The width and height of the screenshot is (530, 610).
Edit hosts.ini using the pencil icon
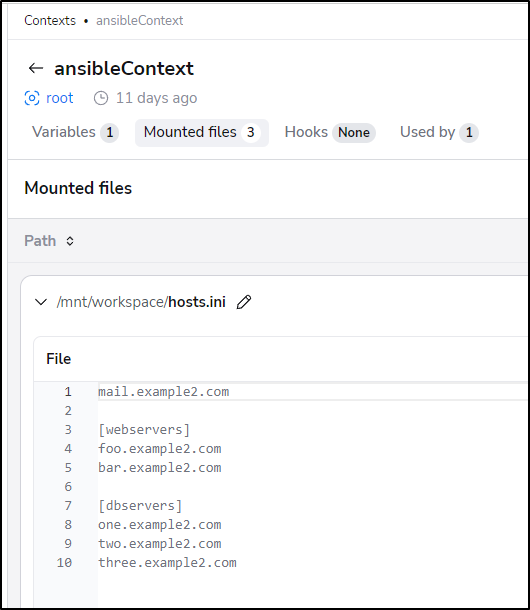click(x=244, y=302)
